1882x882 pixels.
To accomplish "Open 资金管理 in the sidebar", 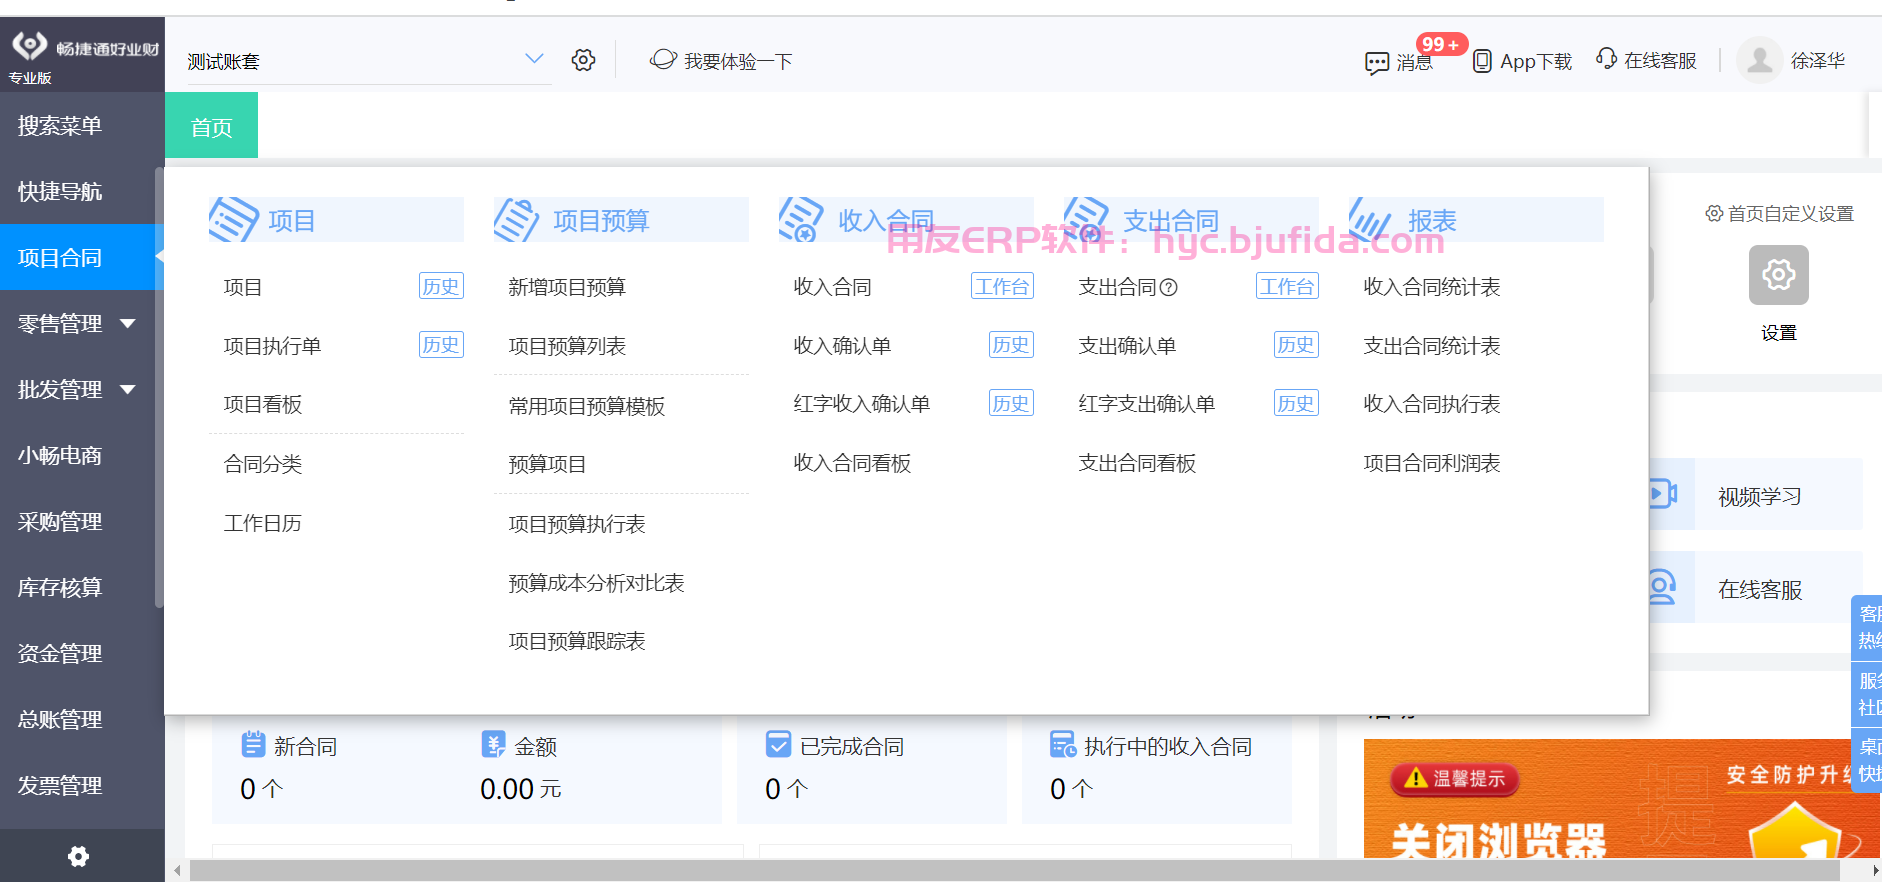I will click(x=60, y=654).
